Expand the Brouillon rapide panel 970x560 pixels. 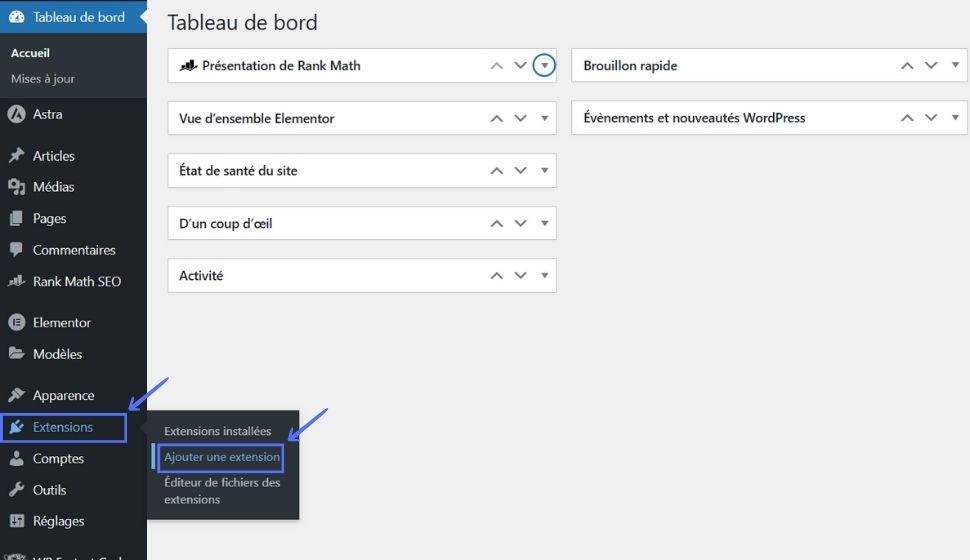pyautogui.click(x=955, y=65)
